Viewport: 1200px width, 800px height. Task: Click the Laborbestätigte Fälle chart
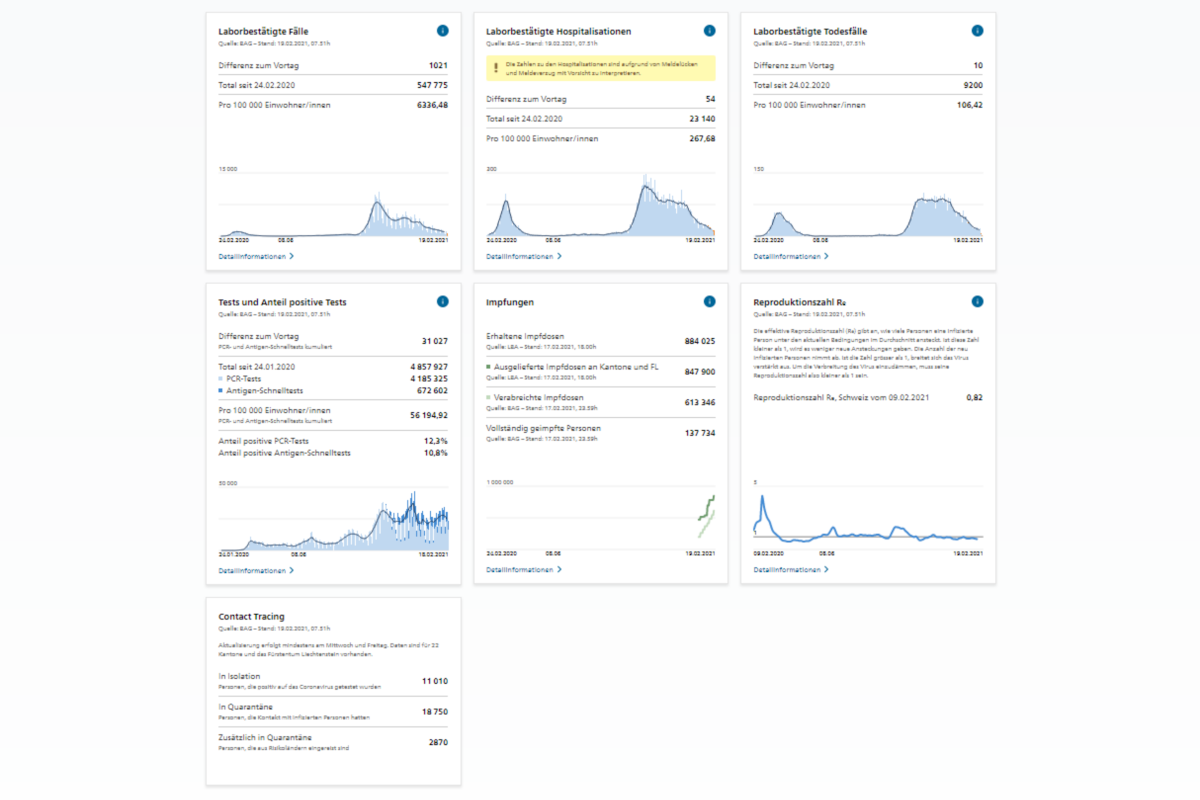coord(334,205)
